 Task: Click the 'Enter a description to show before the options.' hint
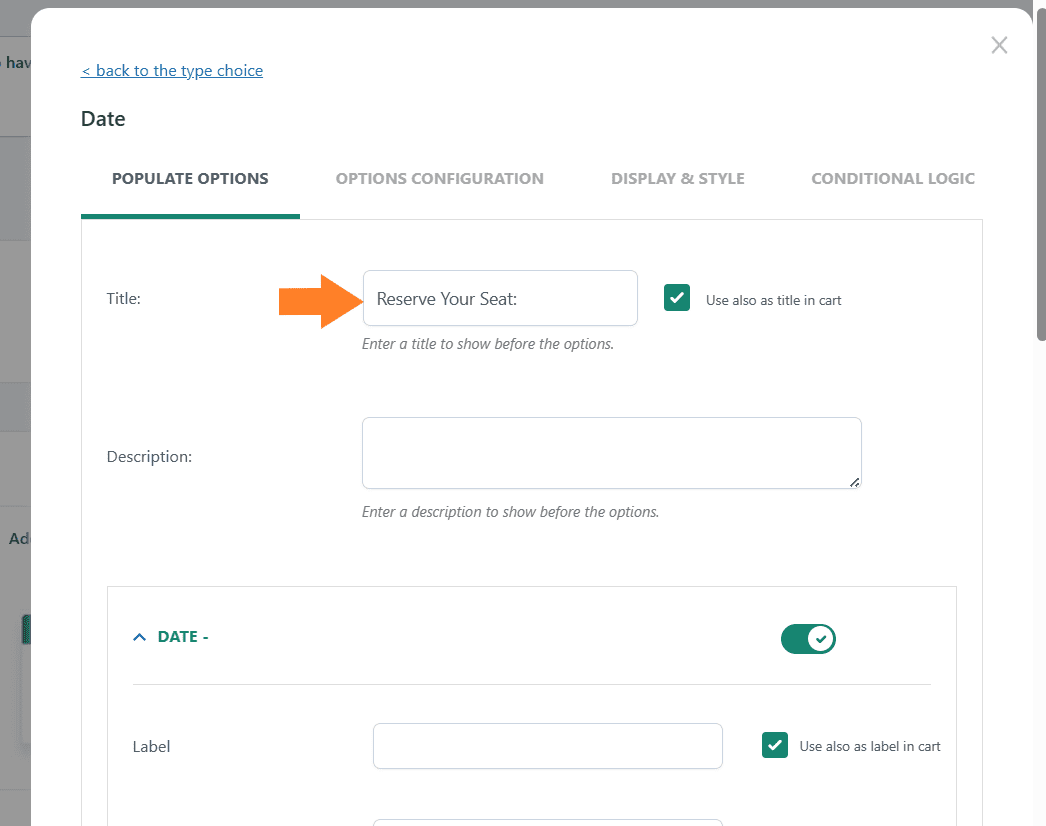tap(510, 512)
